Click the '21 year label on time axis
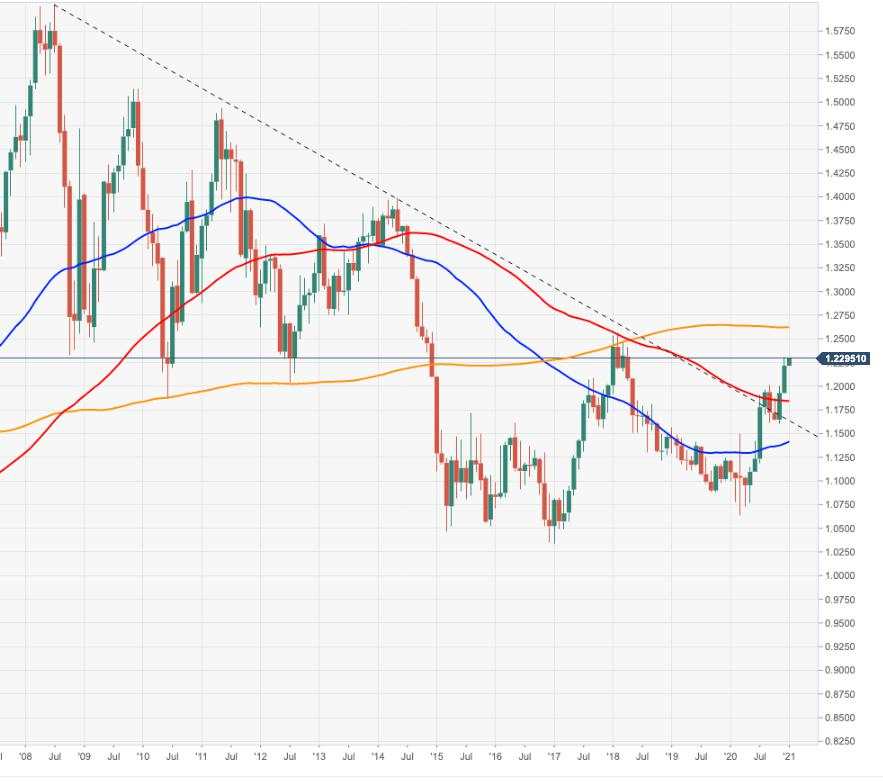 click(789, 756)
